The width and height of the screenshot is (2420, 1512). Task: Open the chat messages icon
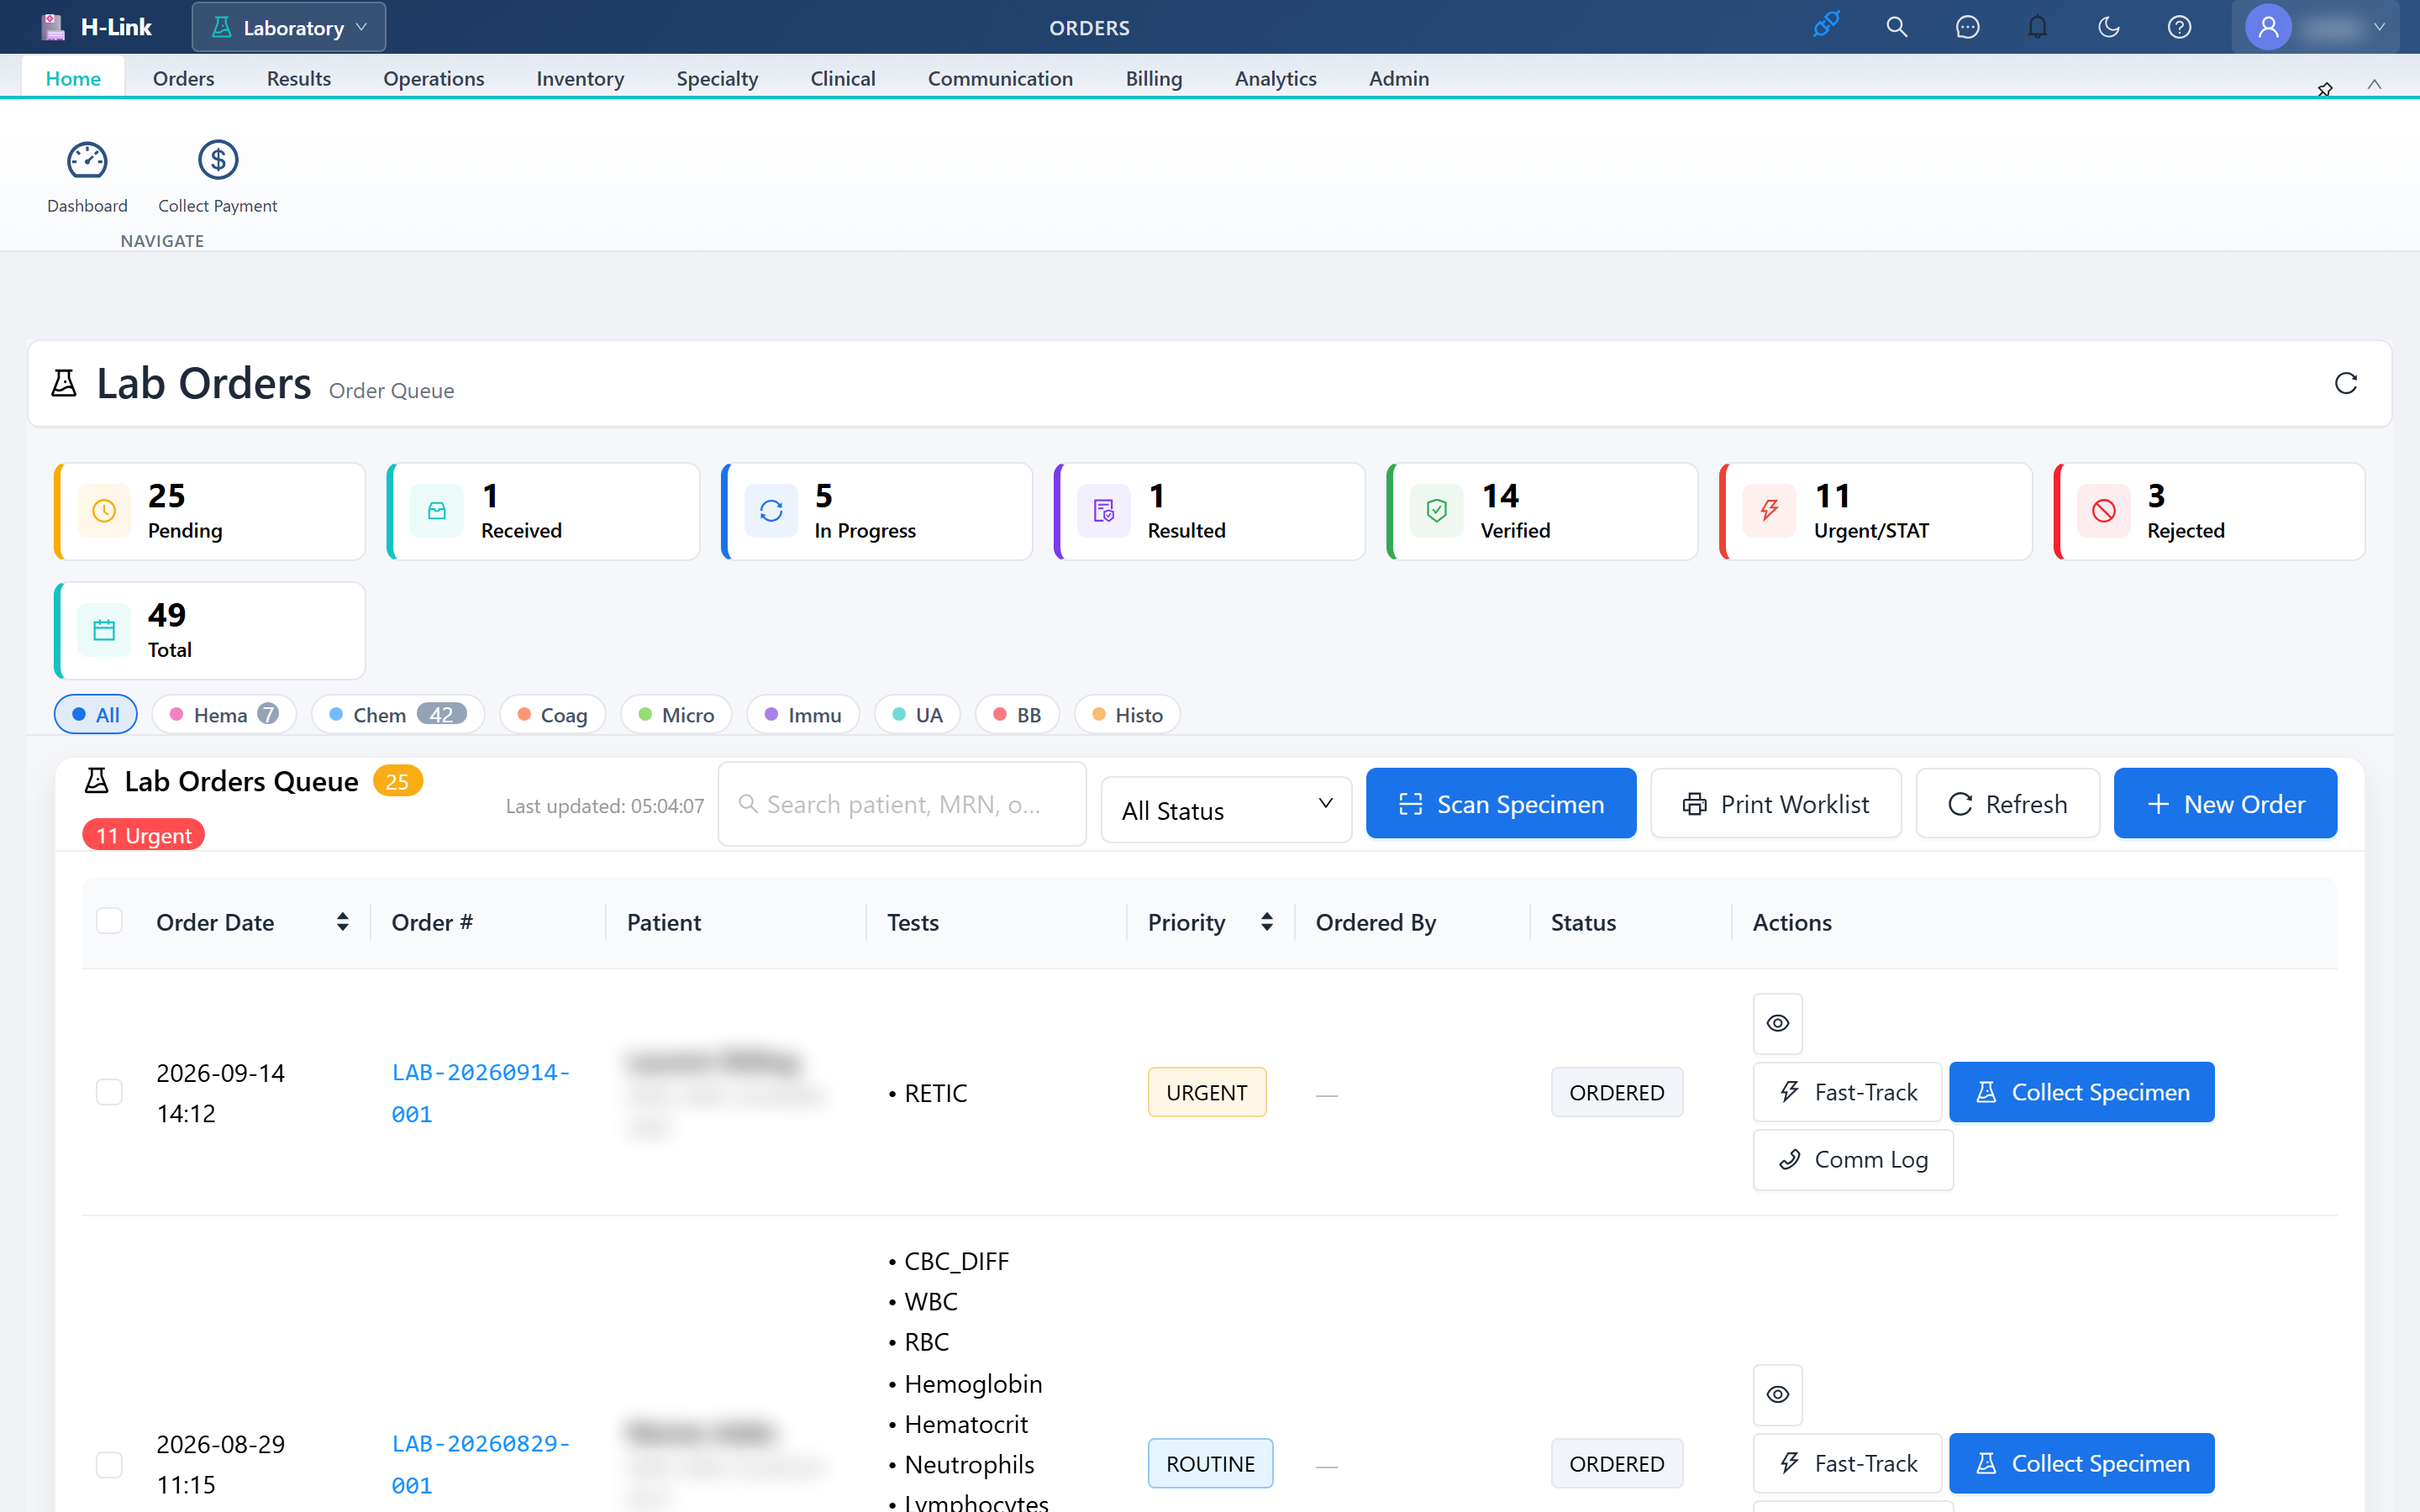[1967, 27]
